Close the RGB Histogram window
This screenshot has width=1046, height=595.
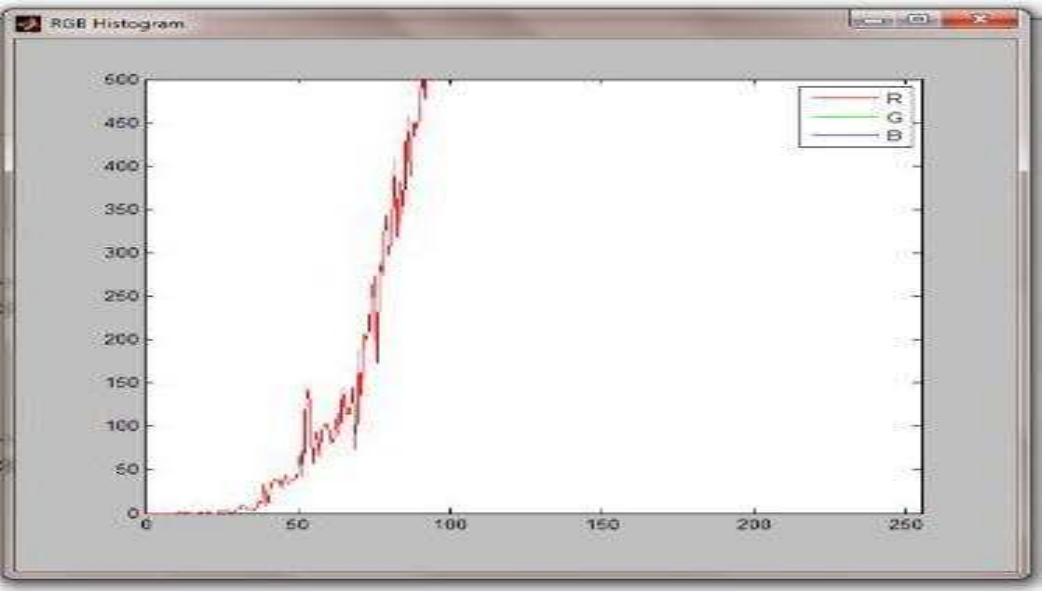(978, 20)
